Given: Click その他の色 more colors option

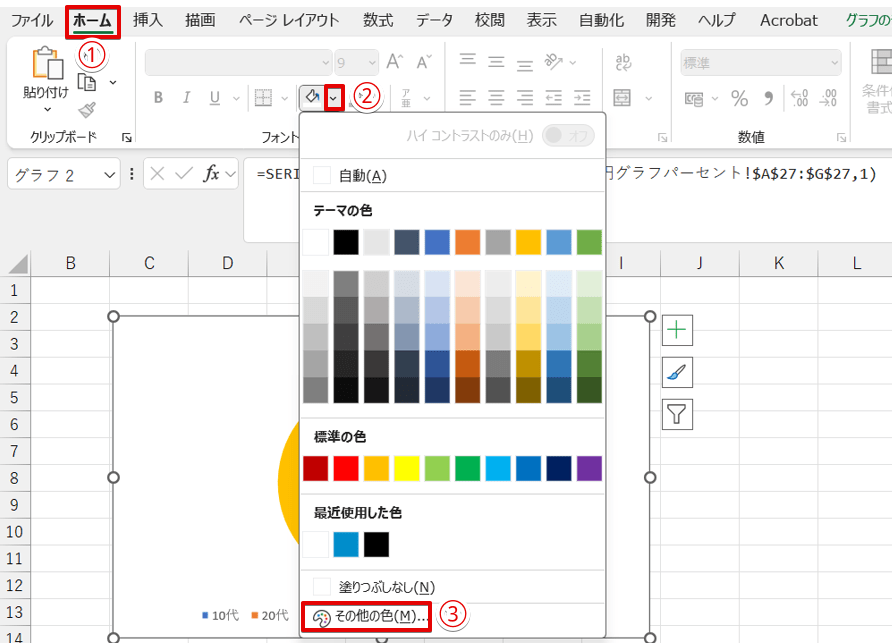Looking at the screenshot, I should [368, 617].
